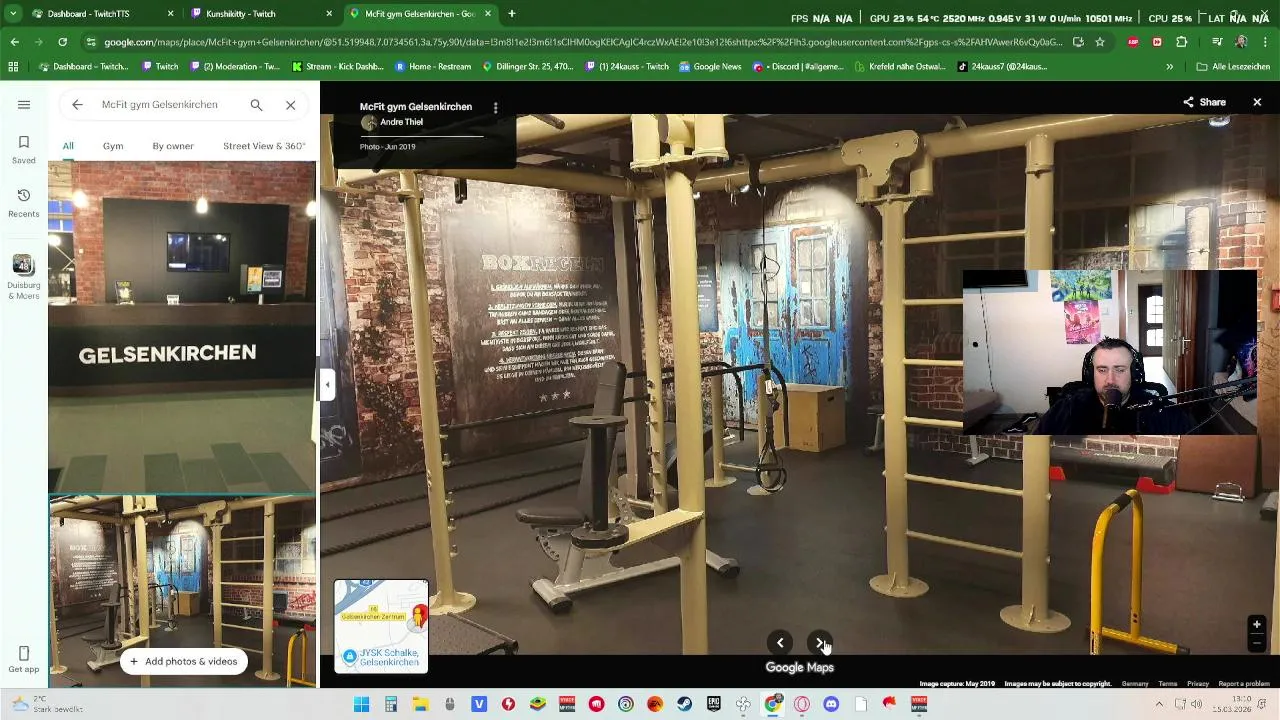Close the McFit gym Gelsenkirchen browser tab
1280x720 pixels.
pyautogui.click(x=488, y=14)
